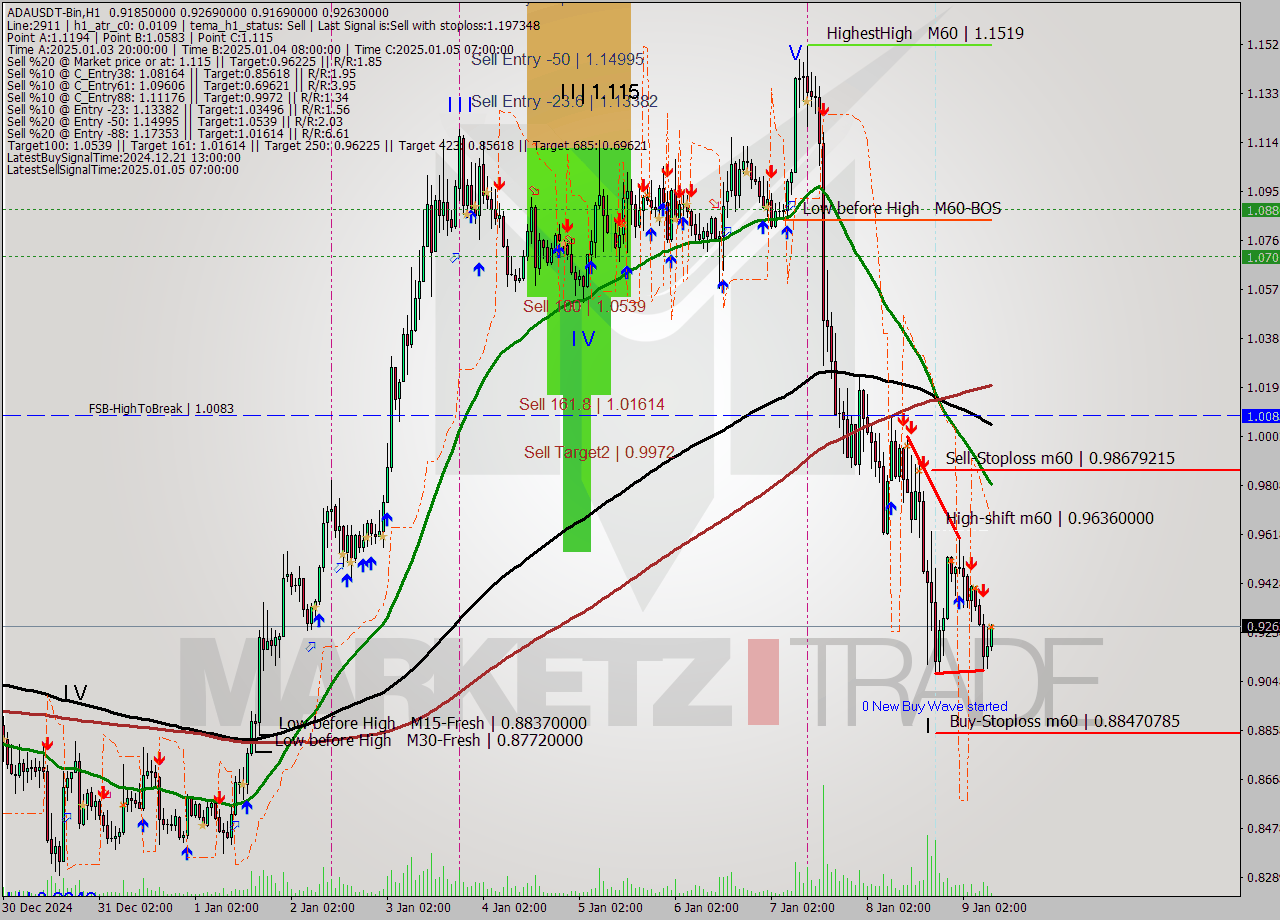
Task: Select the 'I I I 1.115' wave label
Action: [x=599, y=92]
